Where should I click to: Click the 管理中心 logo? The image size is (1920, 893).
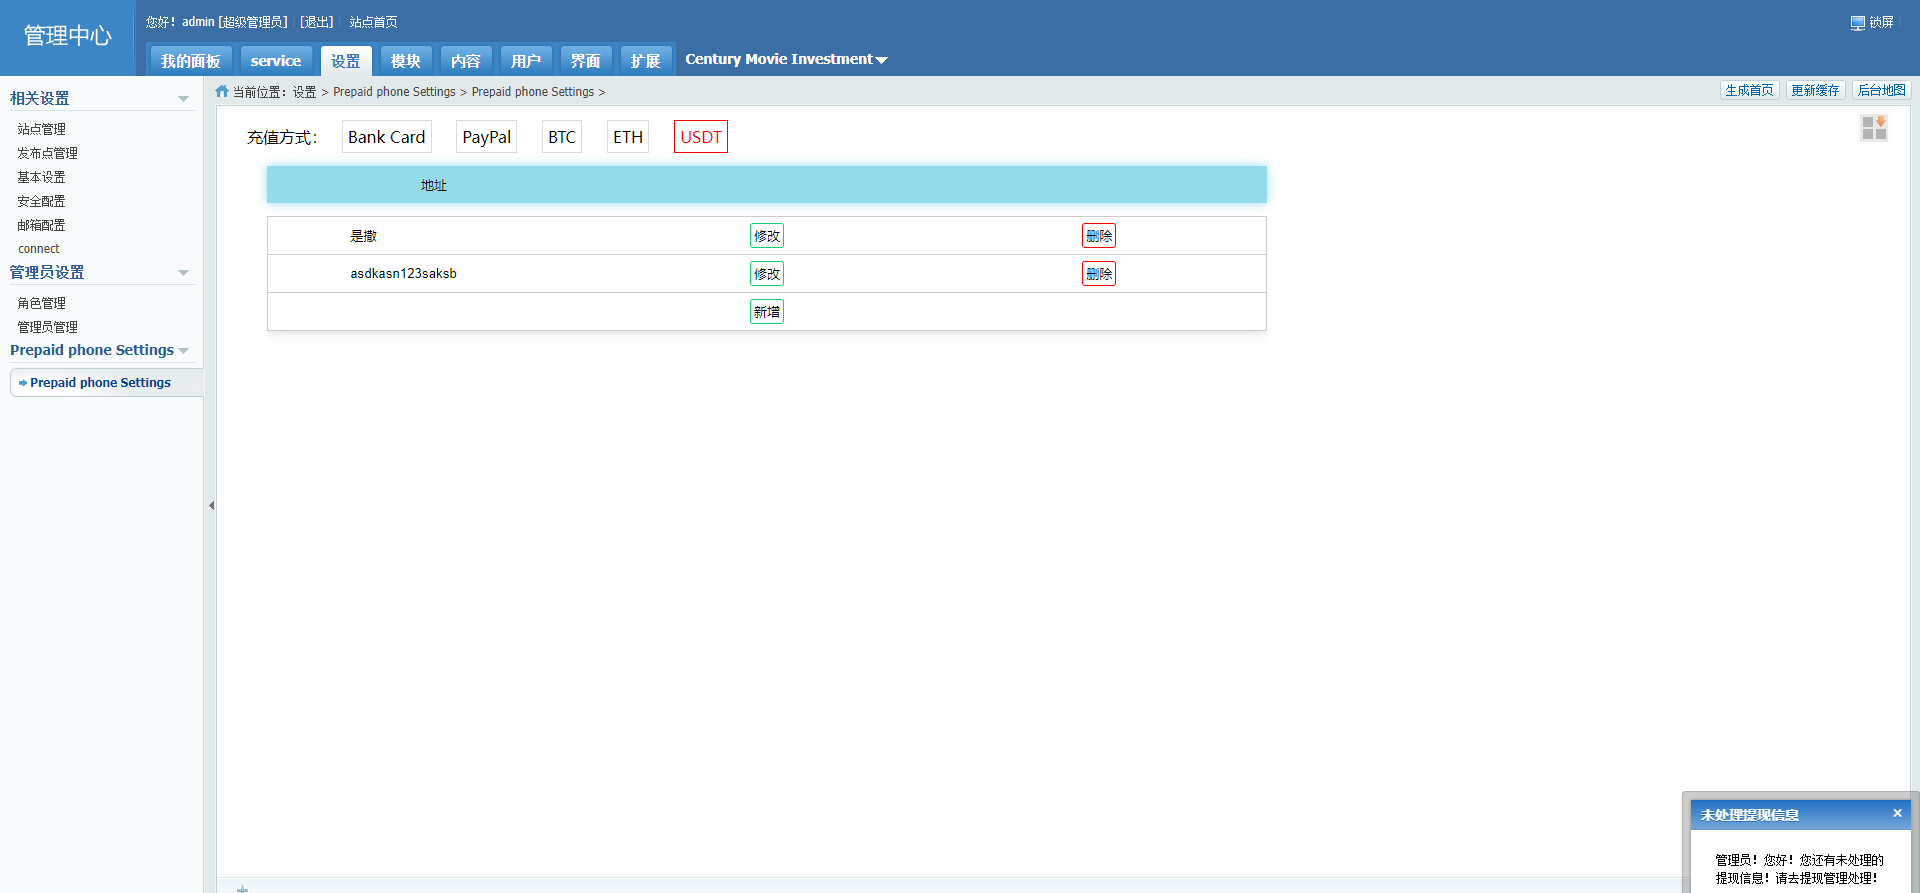coord(68,36)
